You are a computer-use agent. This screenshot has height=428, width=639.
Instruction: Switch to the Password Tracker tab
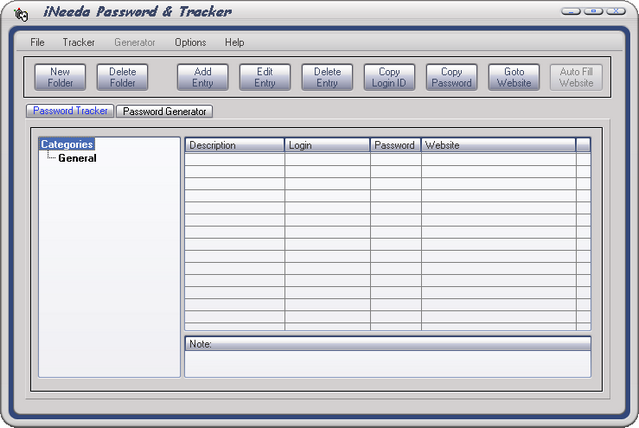pos(70,111)
